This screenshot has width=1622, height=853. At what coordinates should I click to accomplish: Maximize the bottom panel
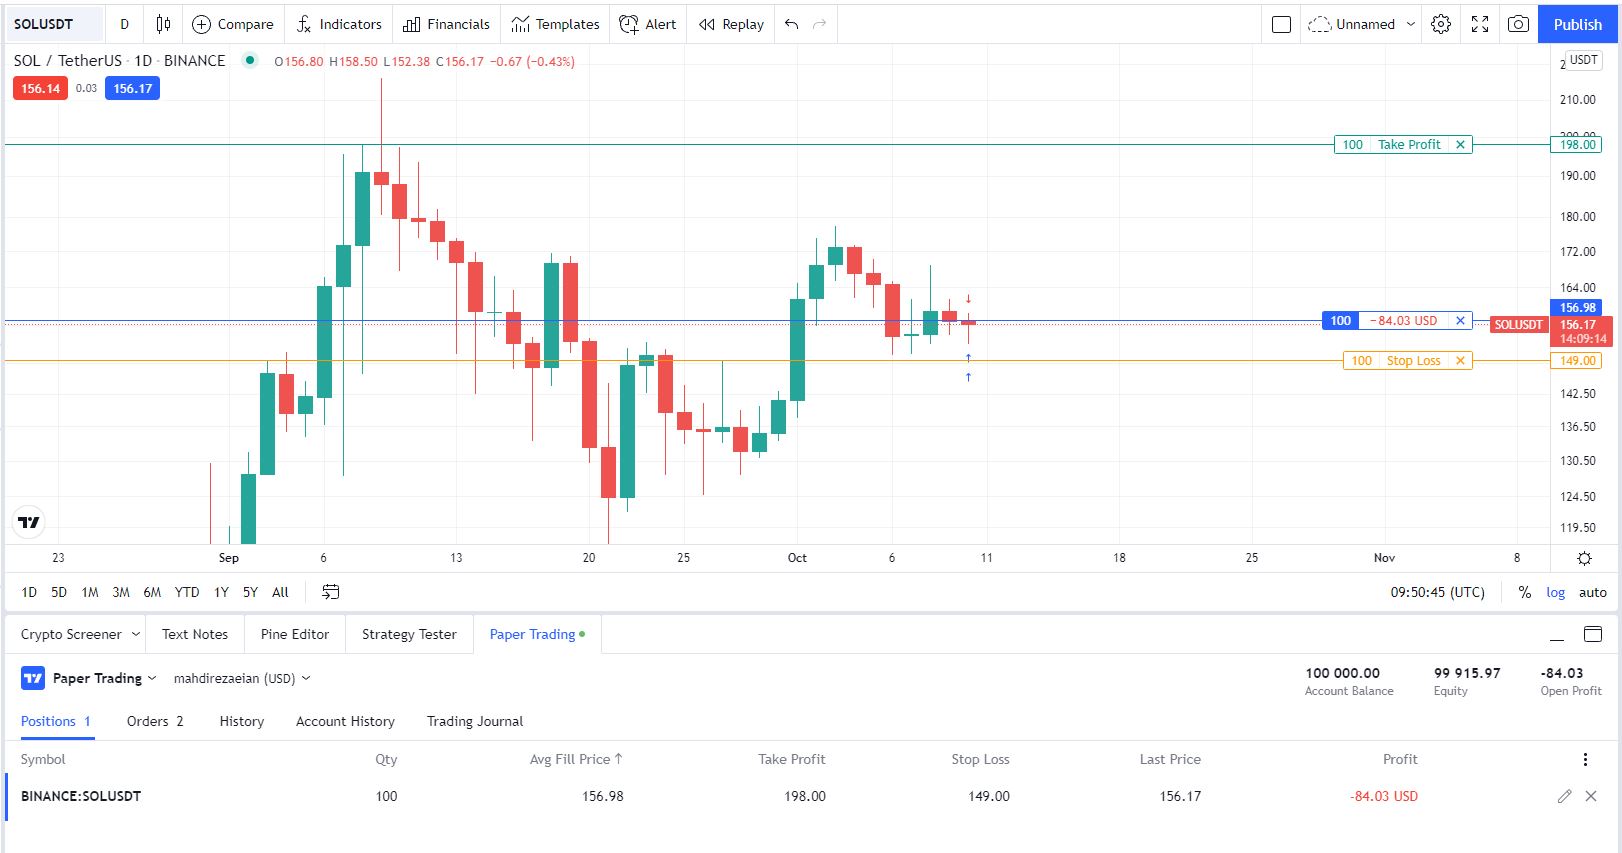[x=1593, y=634]
